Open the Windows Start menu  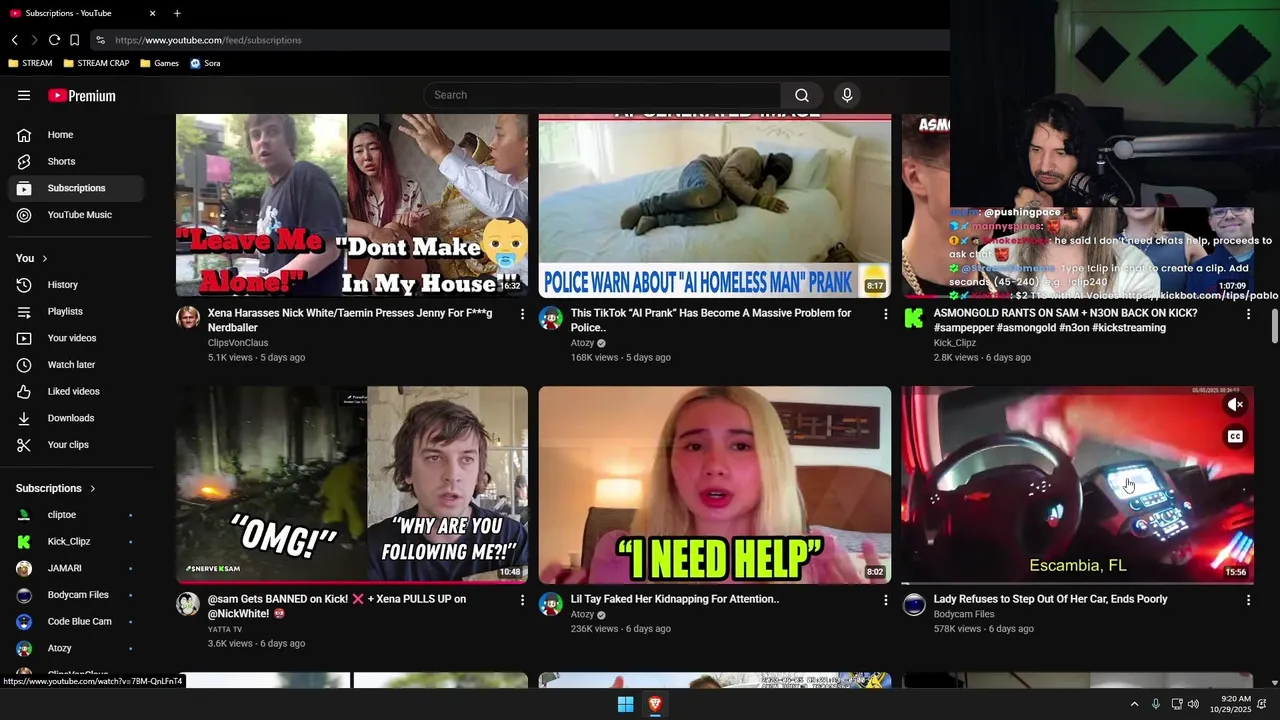(x=625, y=704)
